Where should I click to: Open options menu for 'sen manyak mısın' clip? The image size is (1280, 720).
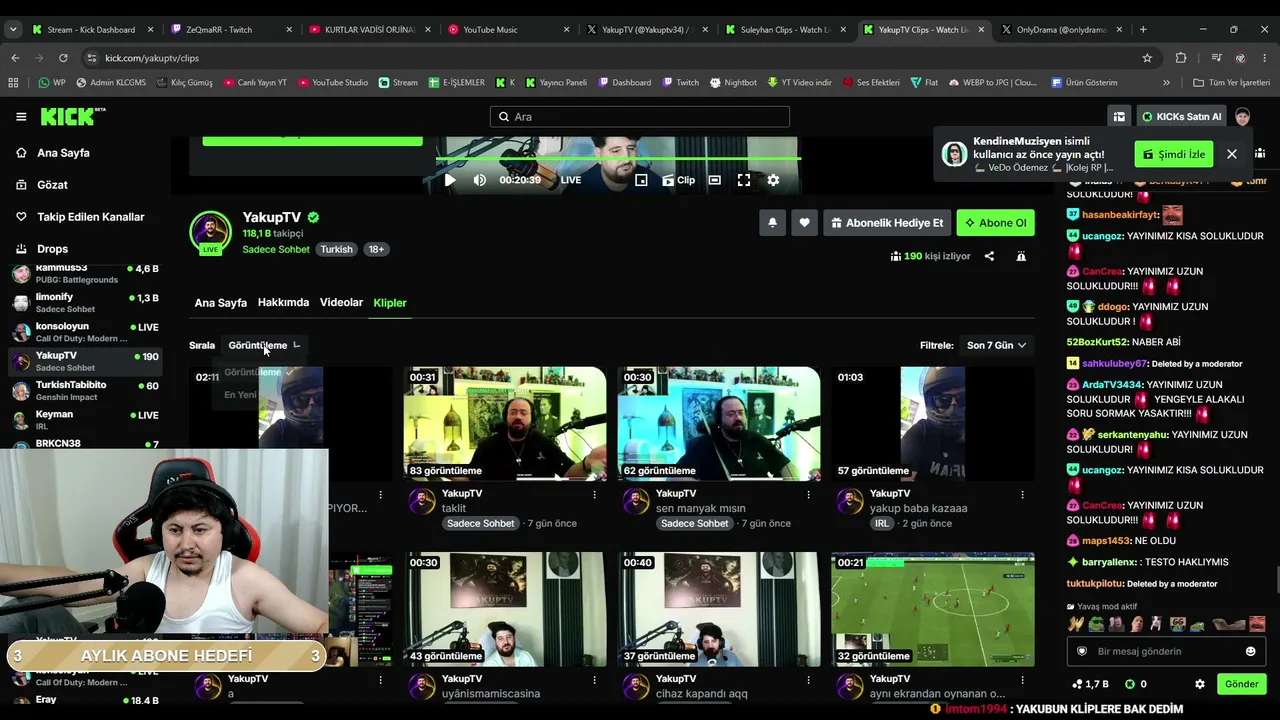(808, 494)
